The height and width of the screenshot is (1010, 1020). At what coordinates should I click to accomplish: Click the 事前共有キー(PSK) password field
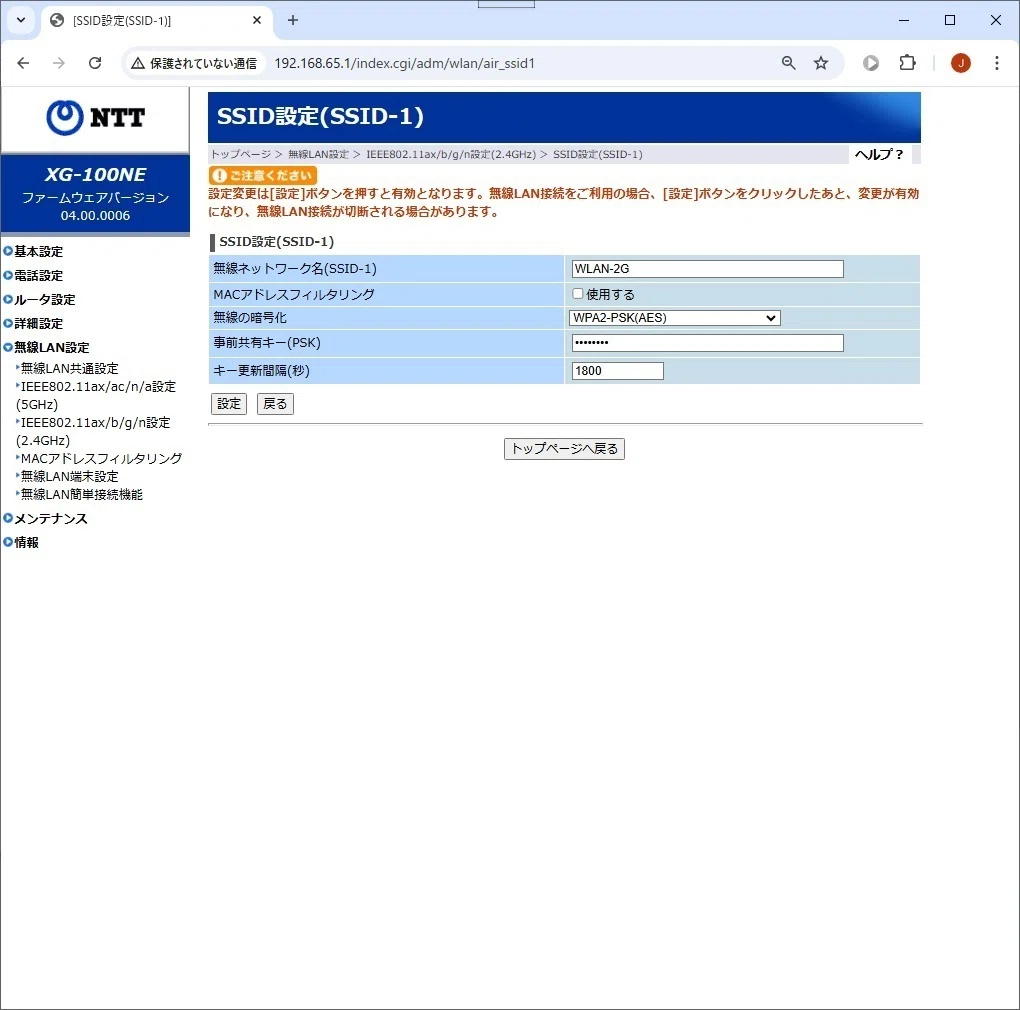click(708, 343)
